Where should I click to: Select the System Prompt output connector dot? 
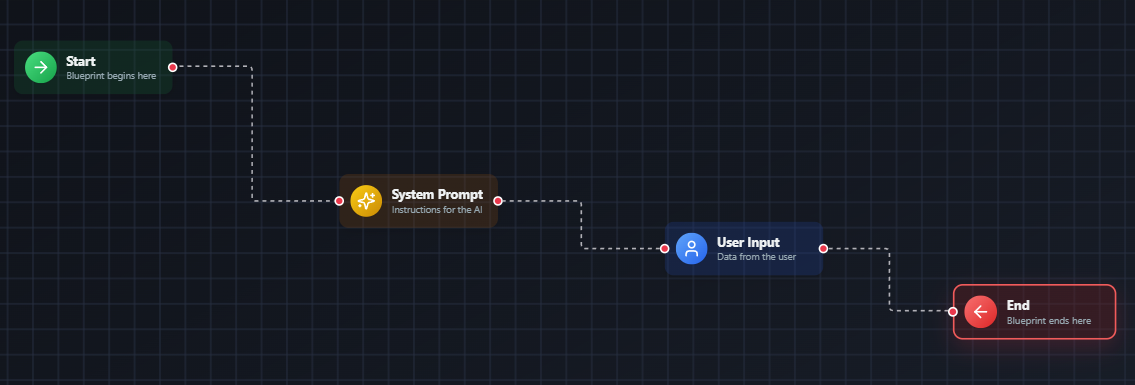coord(497,201)
